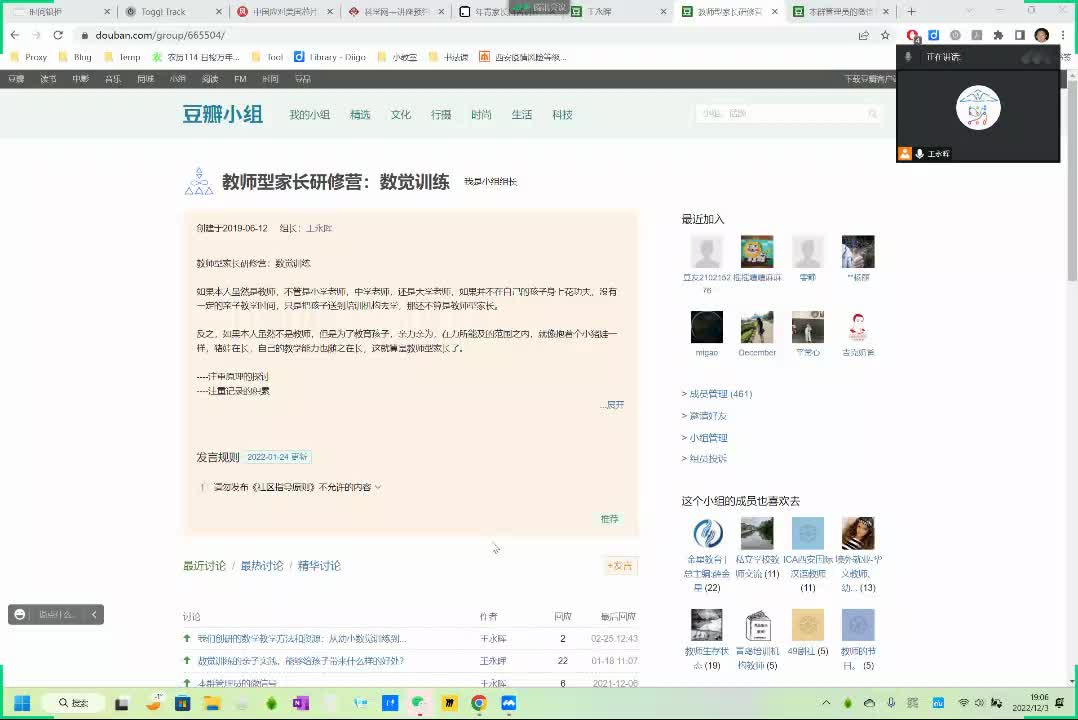Open the Proxy bookmark folder

tap(29, 57)
